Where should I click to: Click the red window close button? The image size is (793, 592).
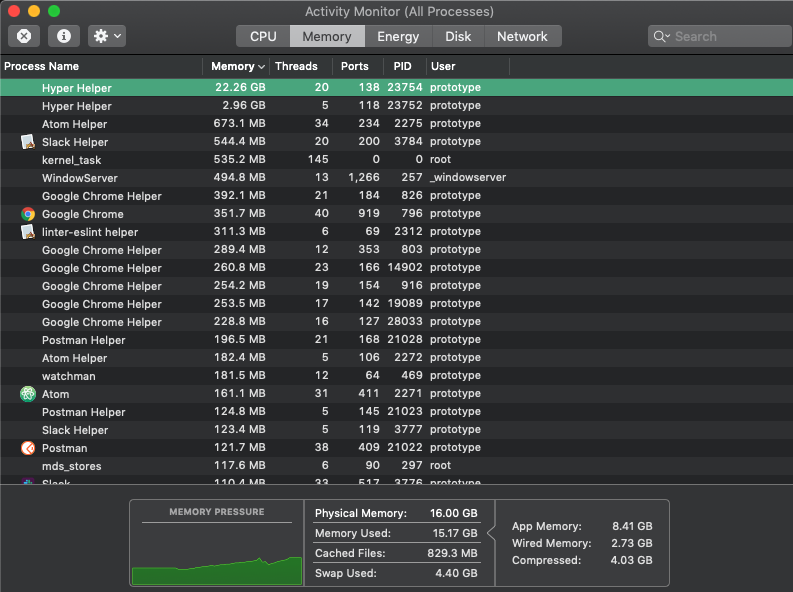(14, 11)
